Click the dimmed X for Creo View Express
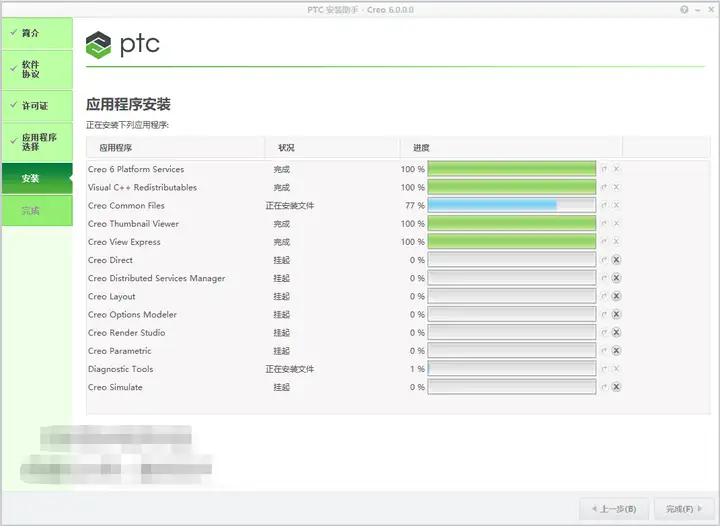This screenshot has width=720, height=526. [x=616, y=241]
